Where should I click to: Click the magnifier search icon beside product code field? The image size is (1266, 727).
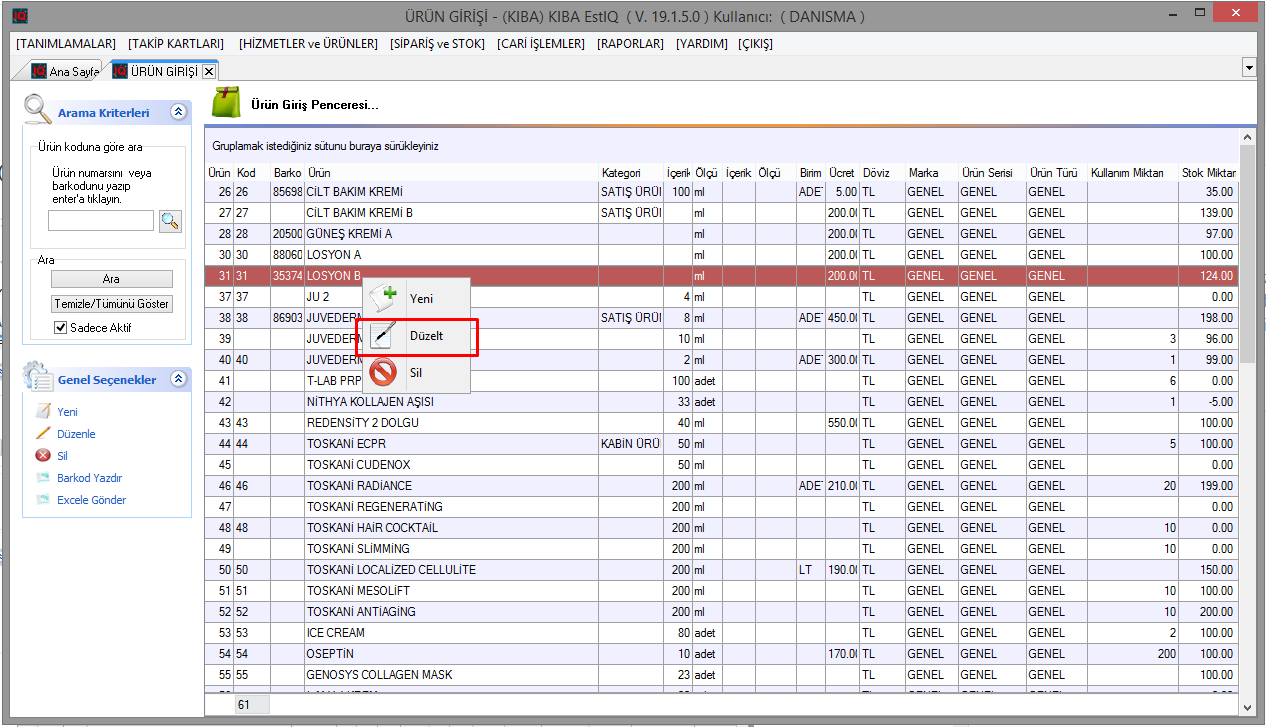[x=170, y=221]
